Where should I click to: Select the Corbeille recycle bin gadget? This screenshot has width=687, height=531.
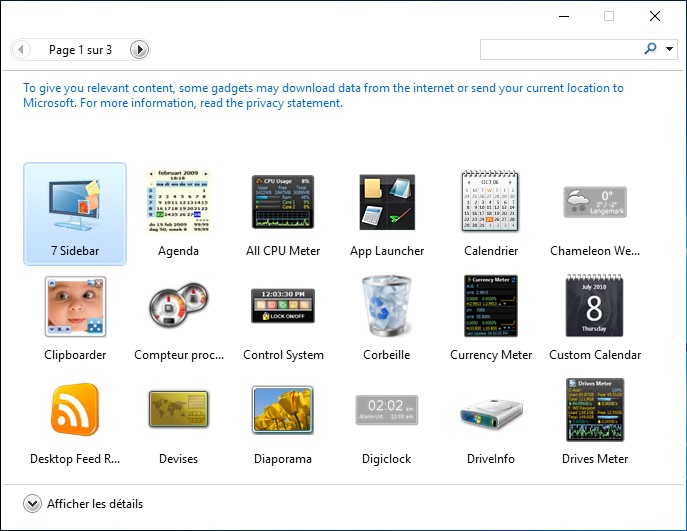[x=387, y=307]
